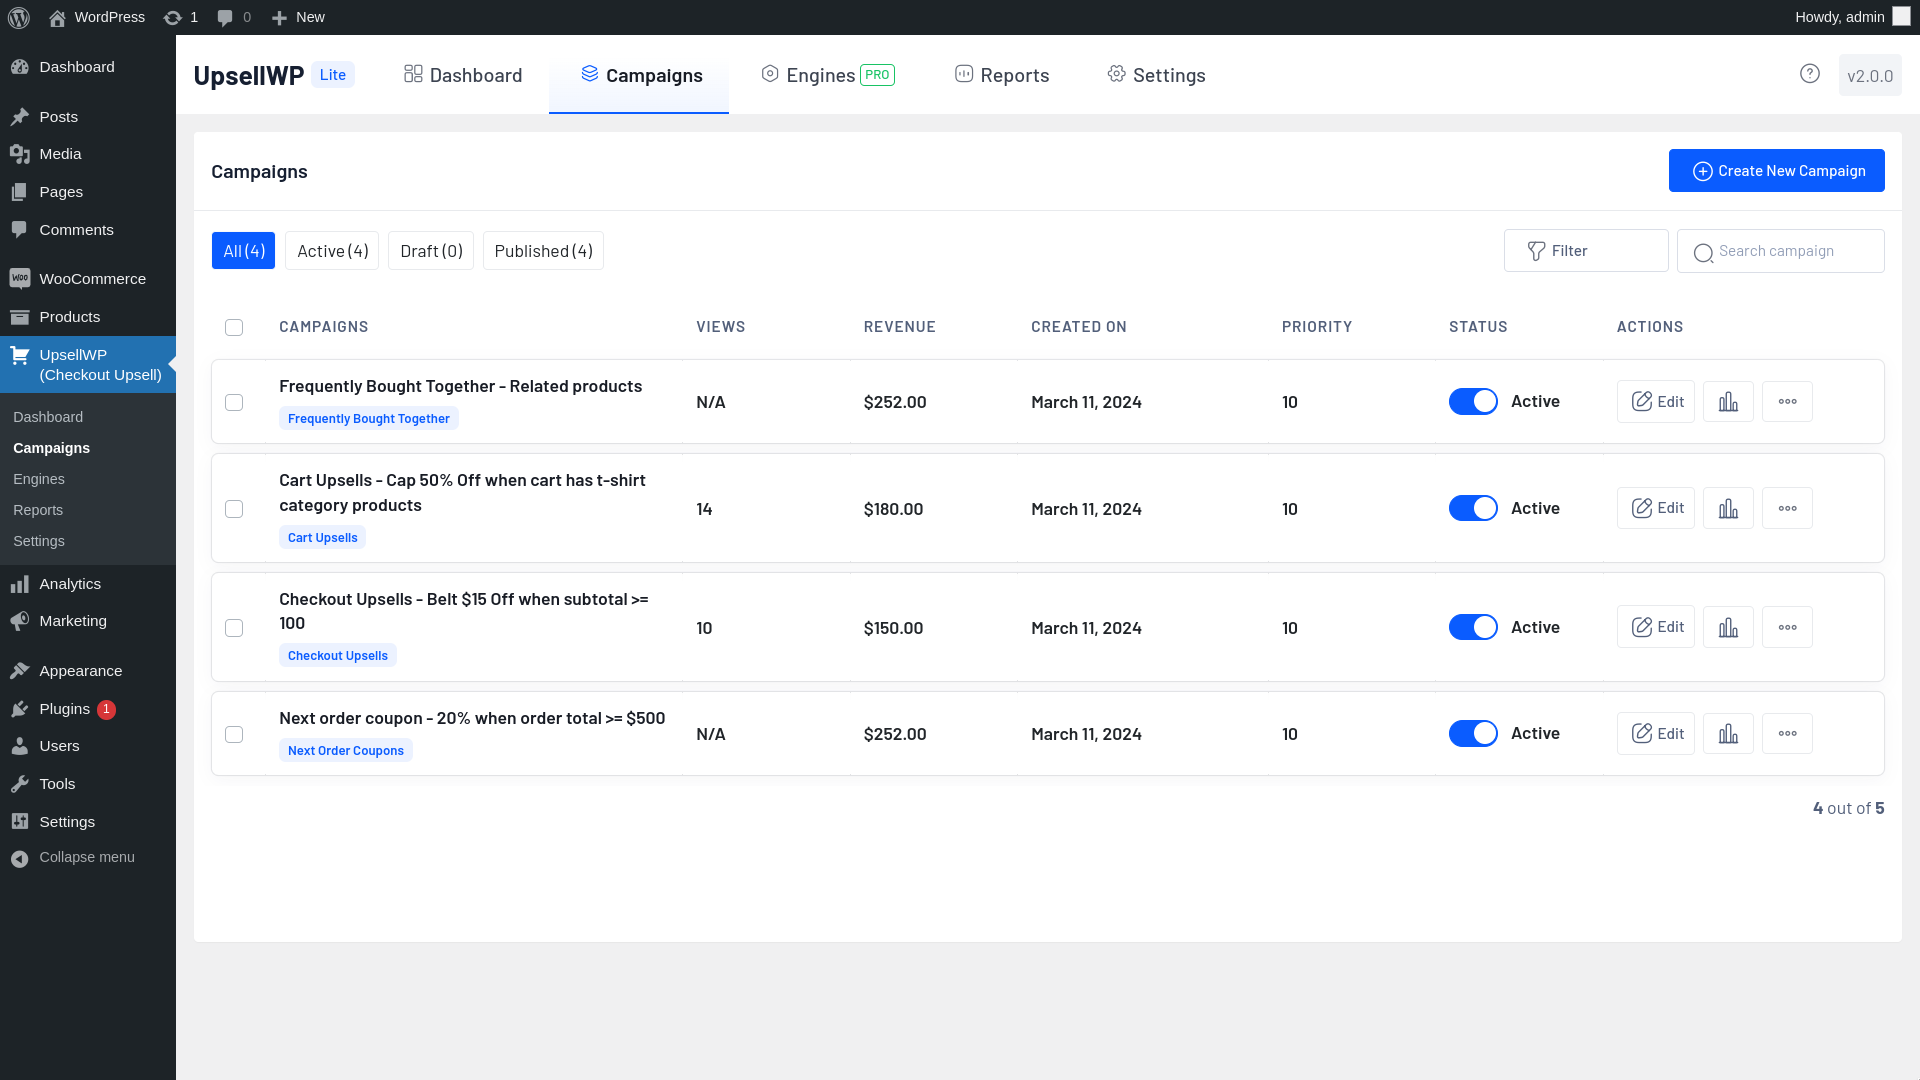Check the Next order coupon campaign row
Viewport: 1920px width, 1080px height.
234,734
